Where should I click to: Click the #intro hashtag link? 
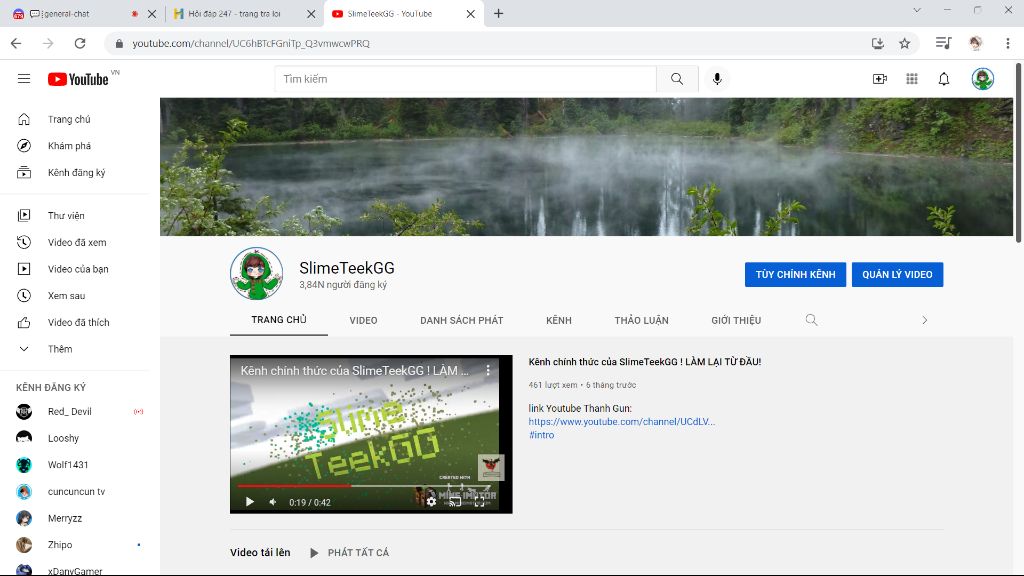click(x=541, y=435)
